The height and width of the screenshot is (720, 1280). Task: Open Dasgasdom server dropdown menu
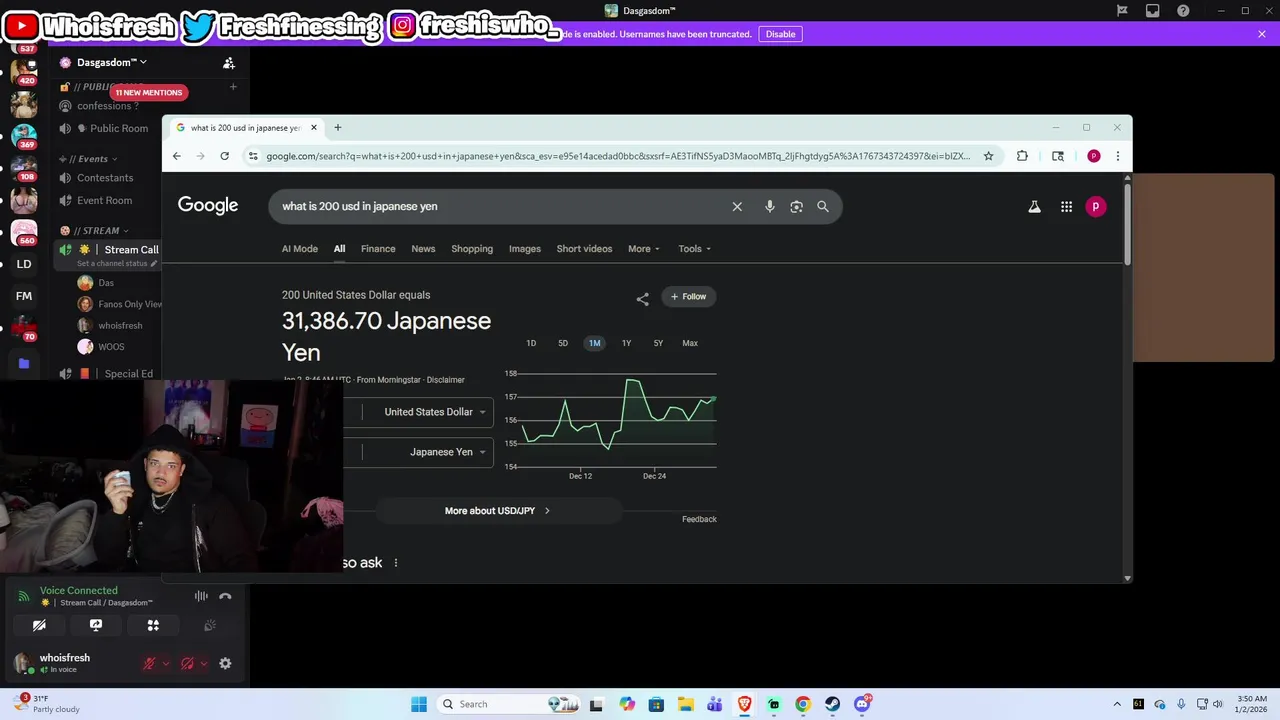[111, 63]
